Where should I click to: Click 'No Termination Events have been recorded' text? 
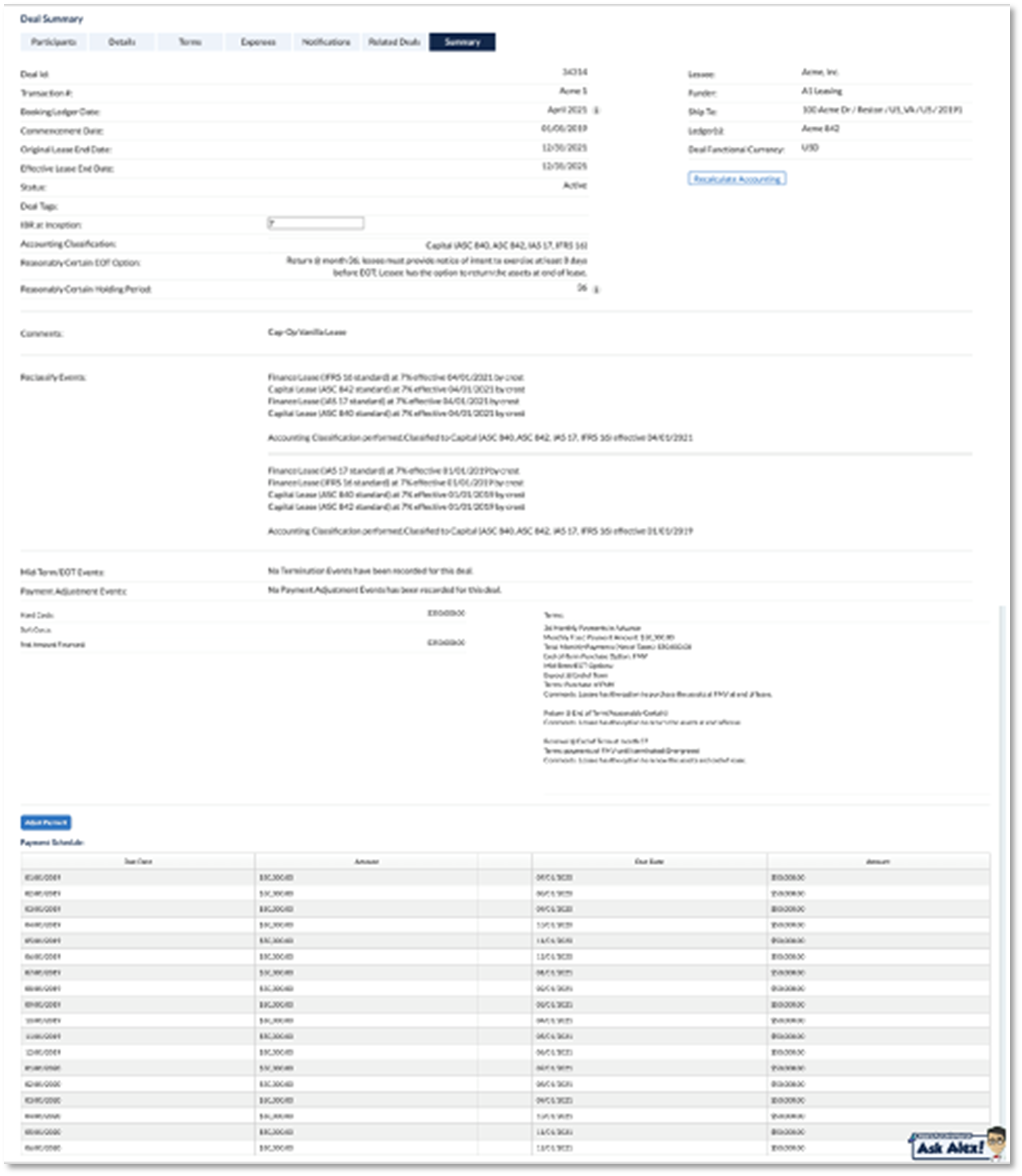(x=370, y=571)
